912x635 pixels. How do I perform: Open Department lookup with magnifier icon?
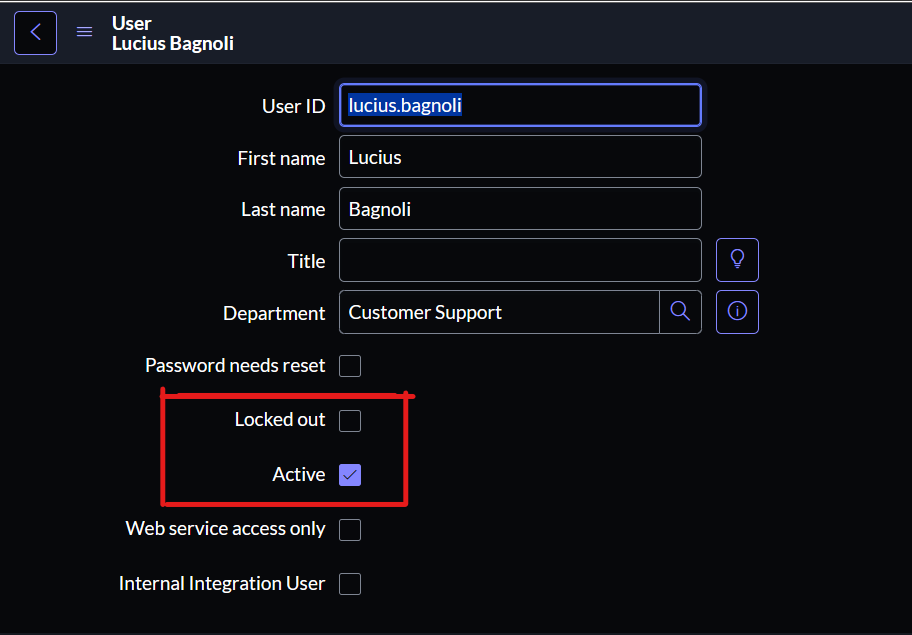680,312
